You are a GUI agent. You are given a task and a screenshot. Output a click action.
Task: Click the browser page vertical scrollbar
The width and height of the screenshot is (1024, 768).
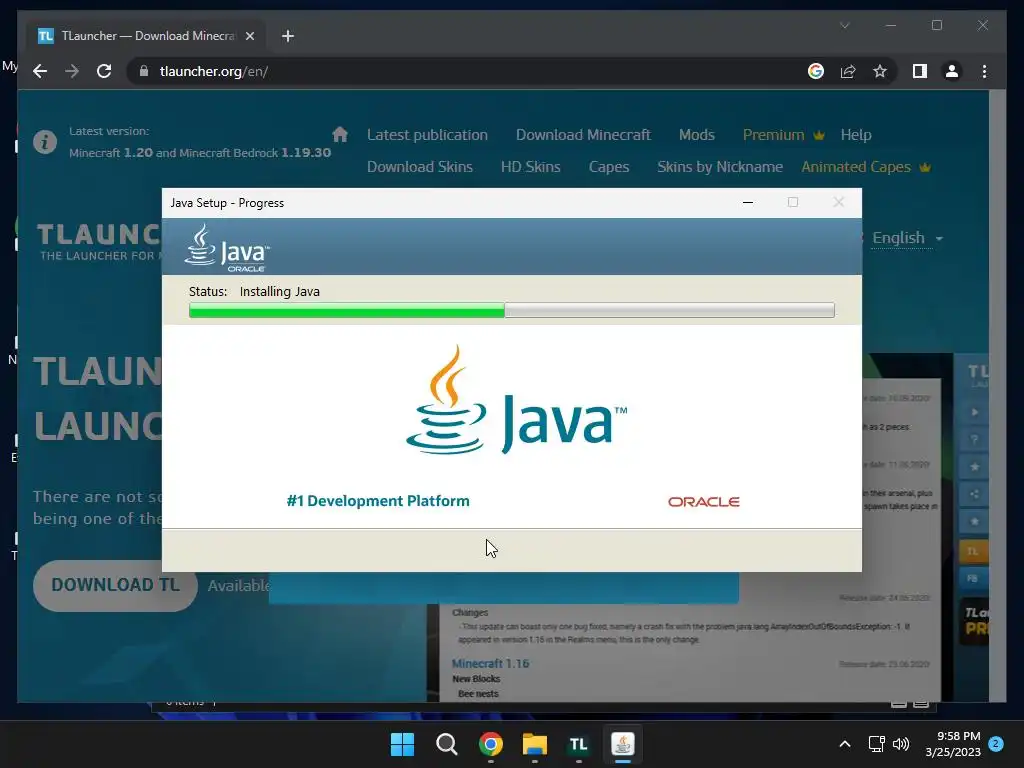coord(997,396)
